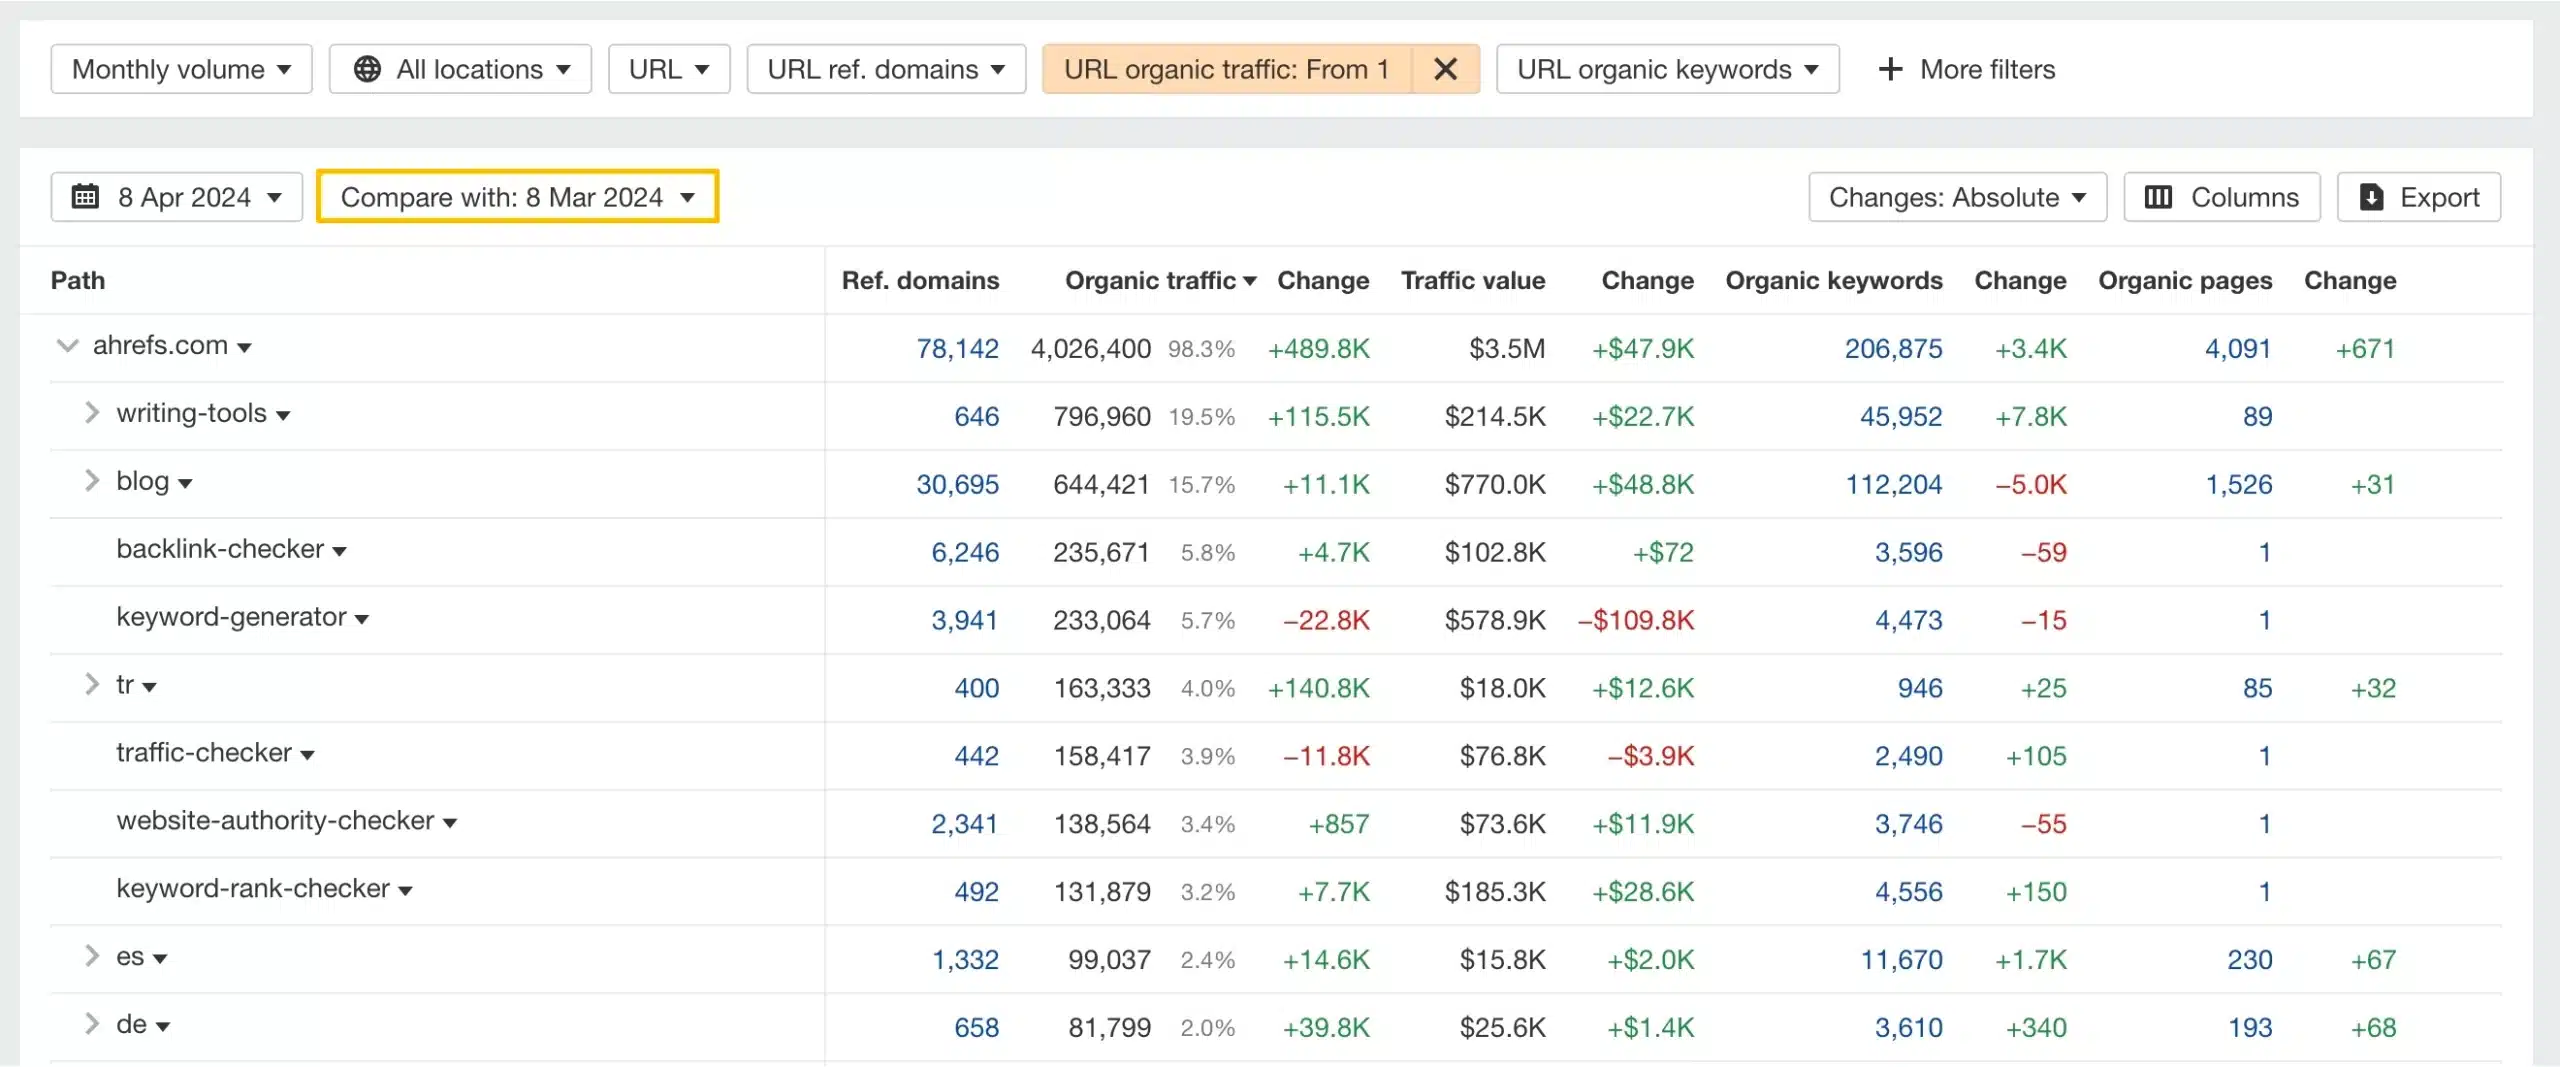2560x1067 pixels.
Task: Open the website-authority-checker path menu
Action: [450, 823]
